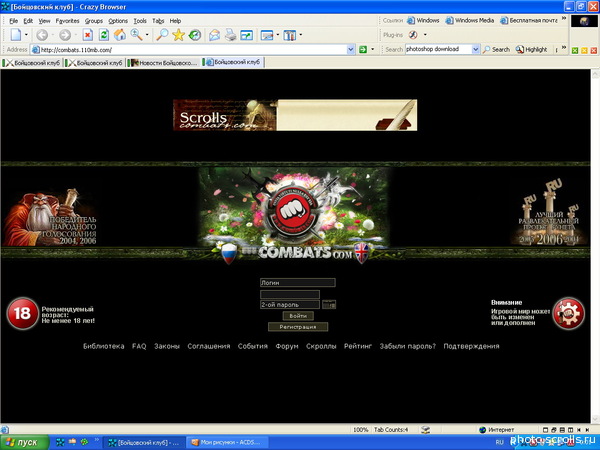Open the Search magnifying glass toolbar icon
This screenshot has height=450, width=600.
[162, 35]
